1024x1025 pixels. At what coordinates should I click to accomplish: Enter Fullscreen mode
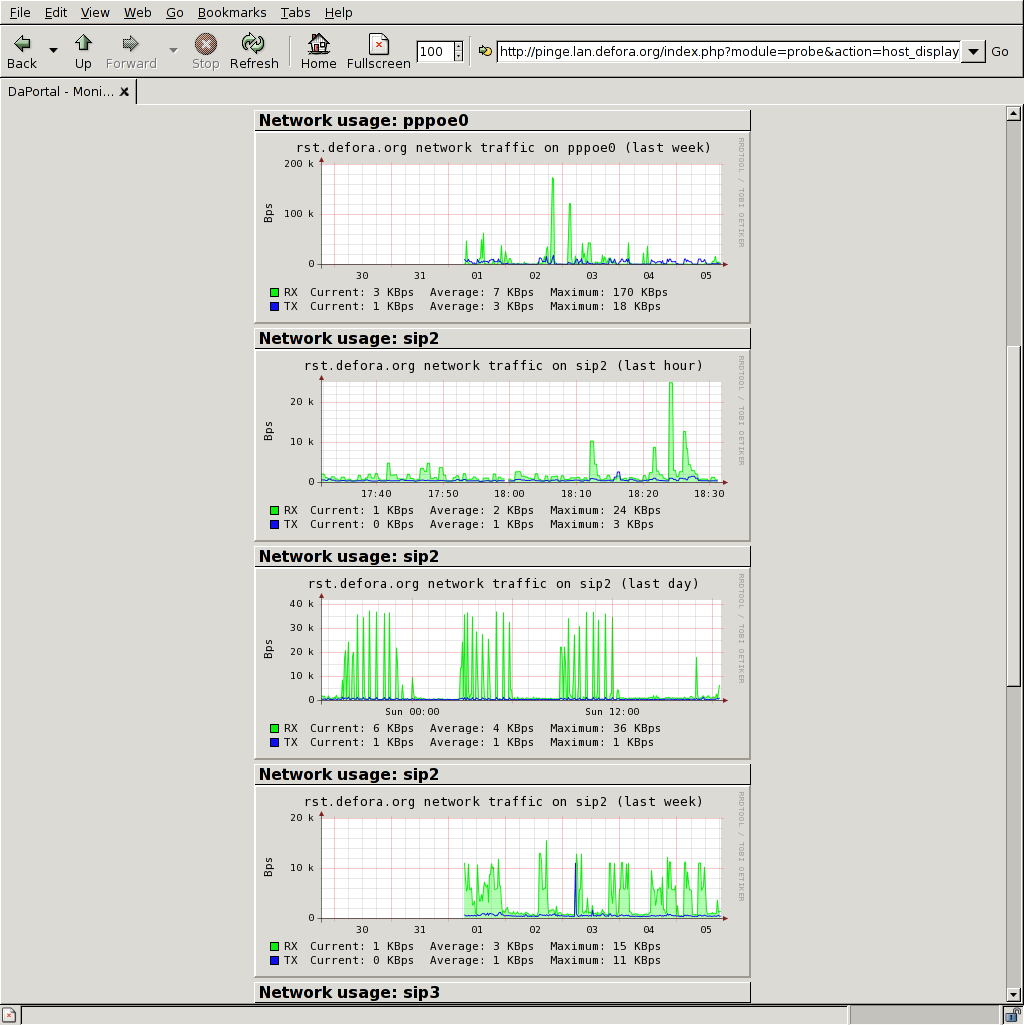point(378,44)
